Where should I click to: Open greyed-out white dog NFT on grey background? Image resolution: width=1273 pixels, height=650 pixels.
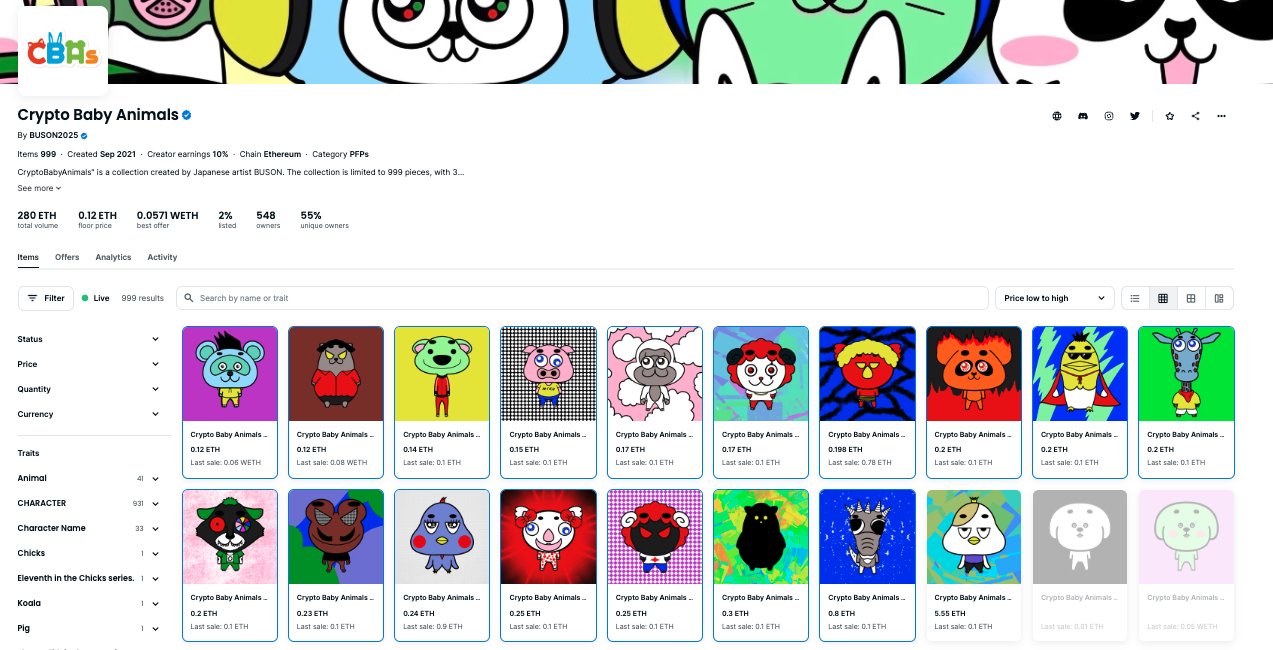click(x=1080, y=537)
